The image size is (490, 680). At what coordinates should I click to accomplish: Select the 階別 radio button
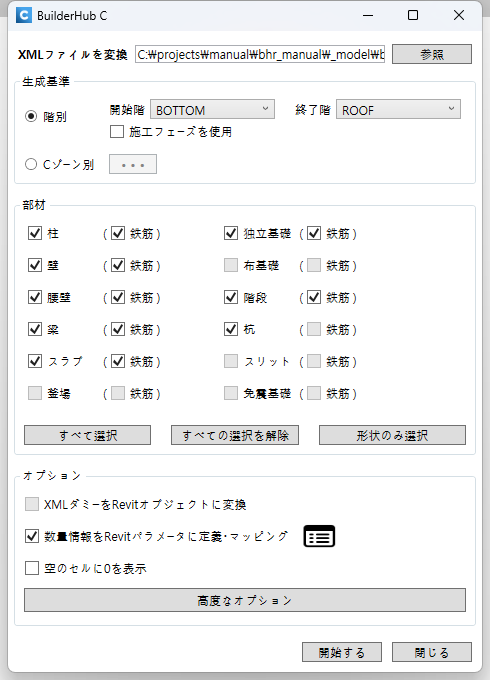coord(31,116)
